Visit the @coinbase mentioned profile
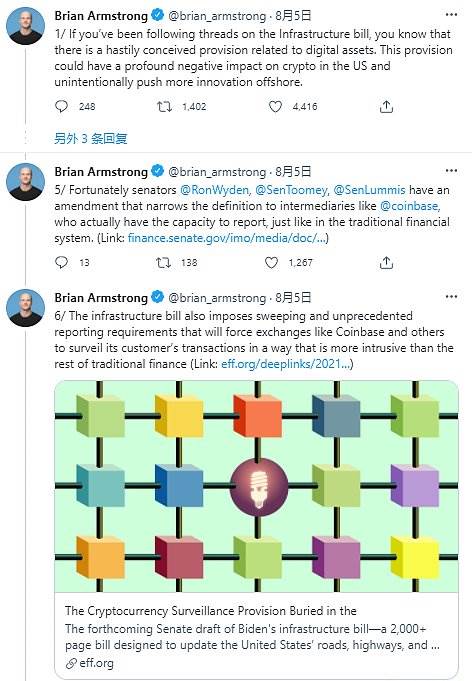This screenshot has width=472, height=681. (409, 206)
